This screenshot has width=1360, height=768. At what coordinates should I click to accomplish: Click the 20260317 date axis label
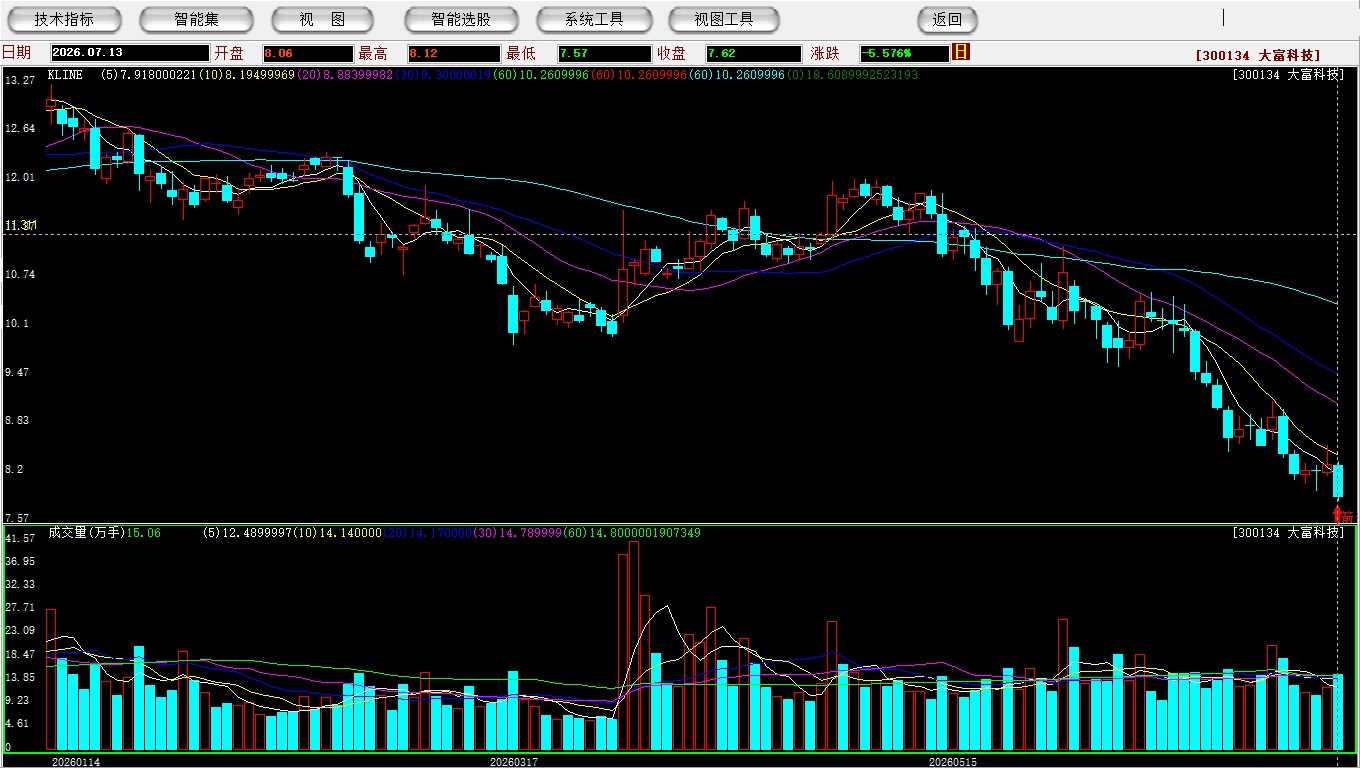pyautogui.click(x=514, y=762)
